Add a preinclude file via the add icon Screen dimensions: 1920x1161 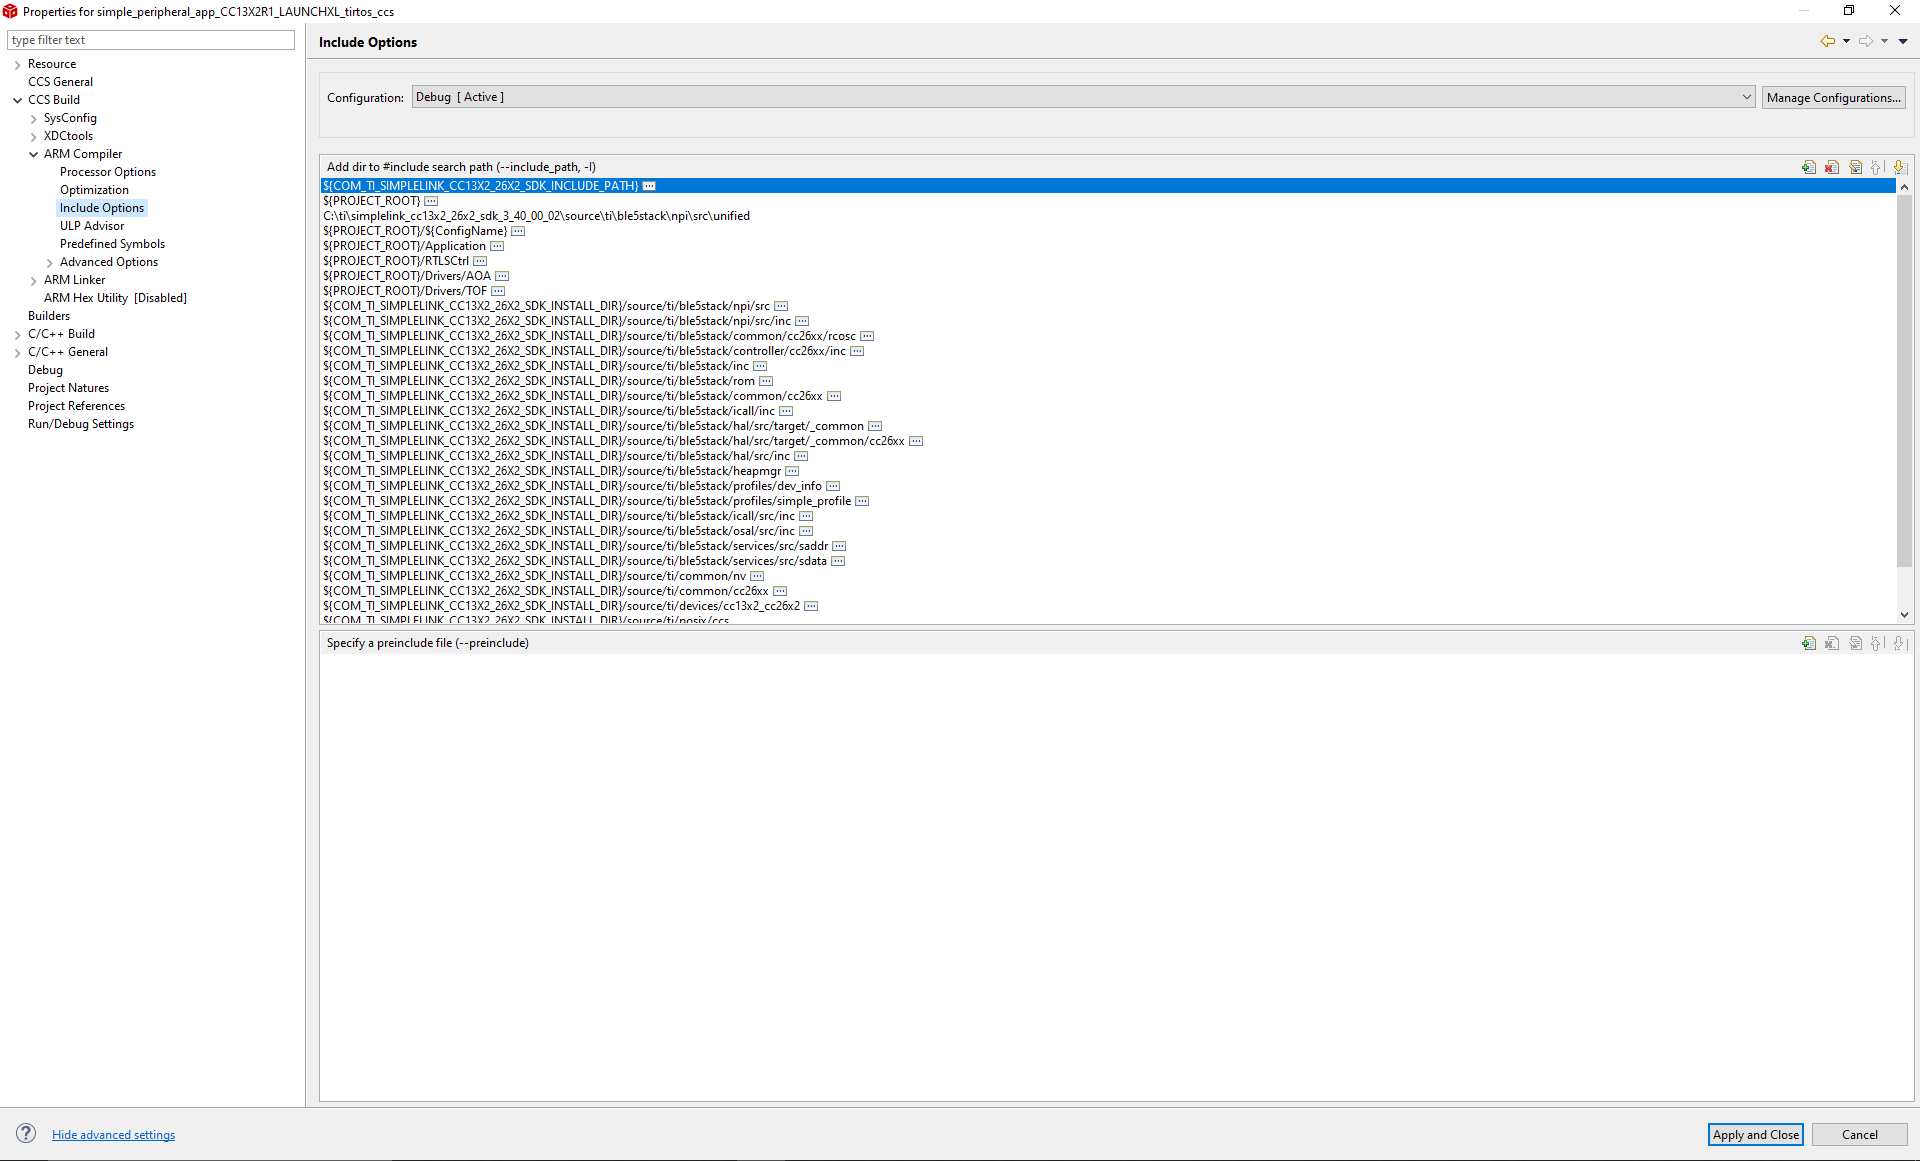click(x=1808, y=643)
